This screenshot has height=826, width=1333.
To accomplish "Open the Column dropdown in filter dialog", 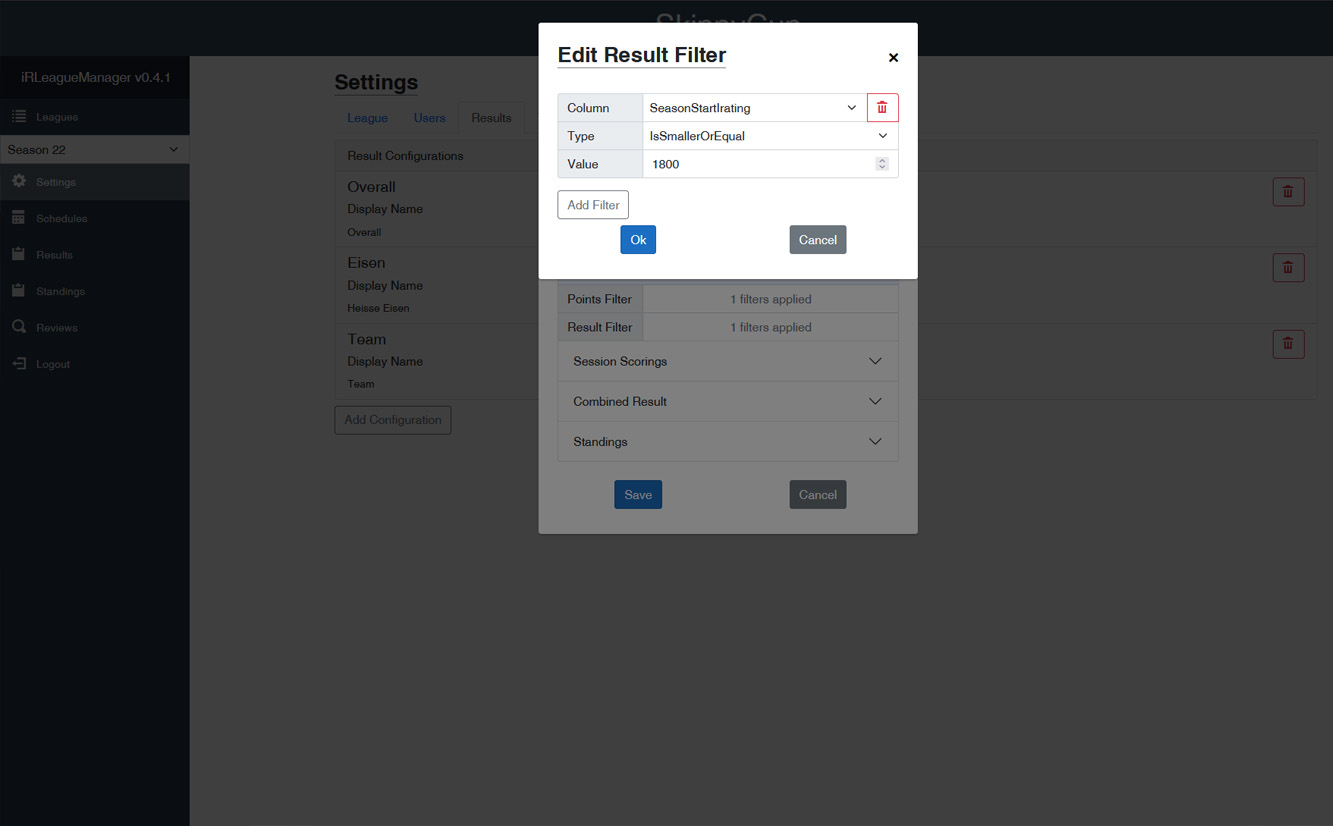I will (754, 108).
